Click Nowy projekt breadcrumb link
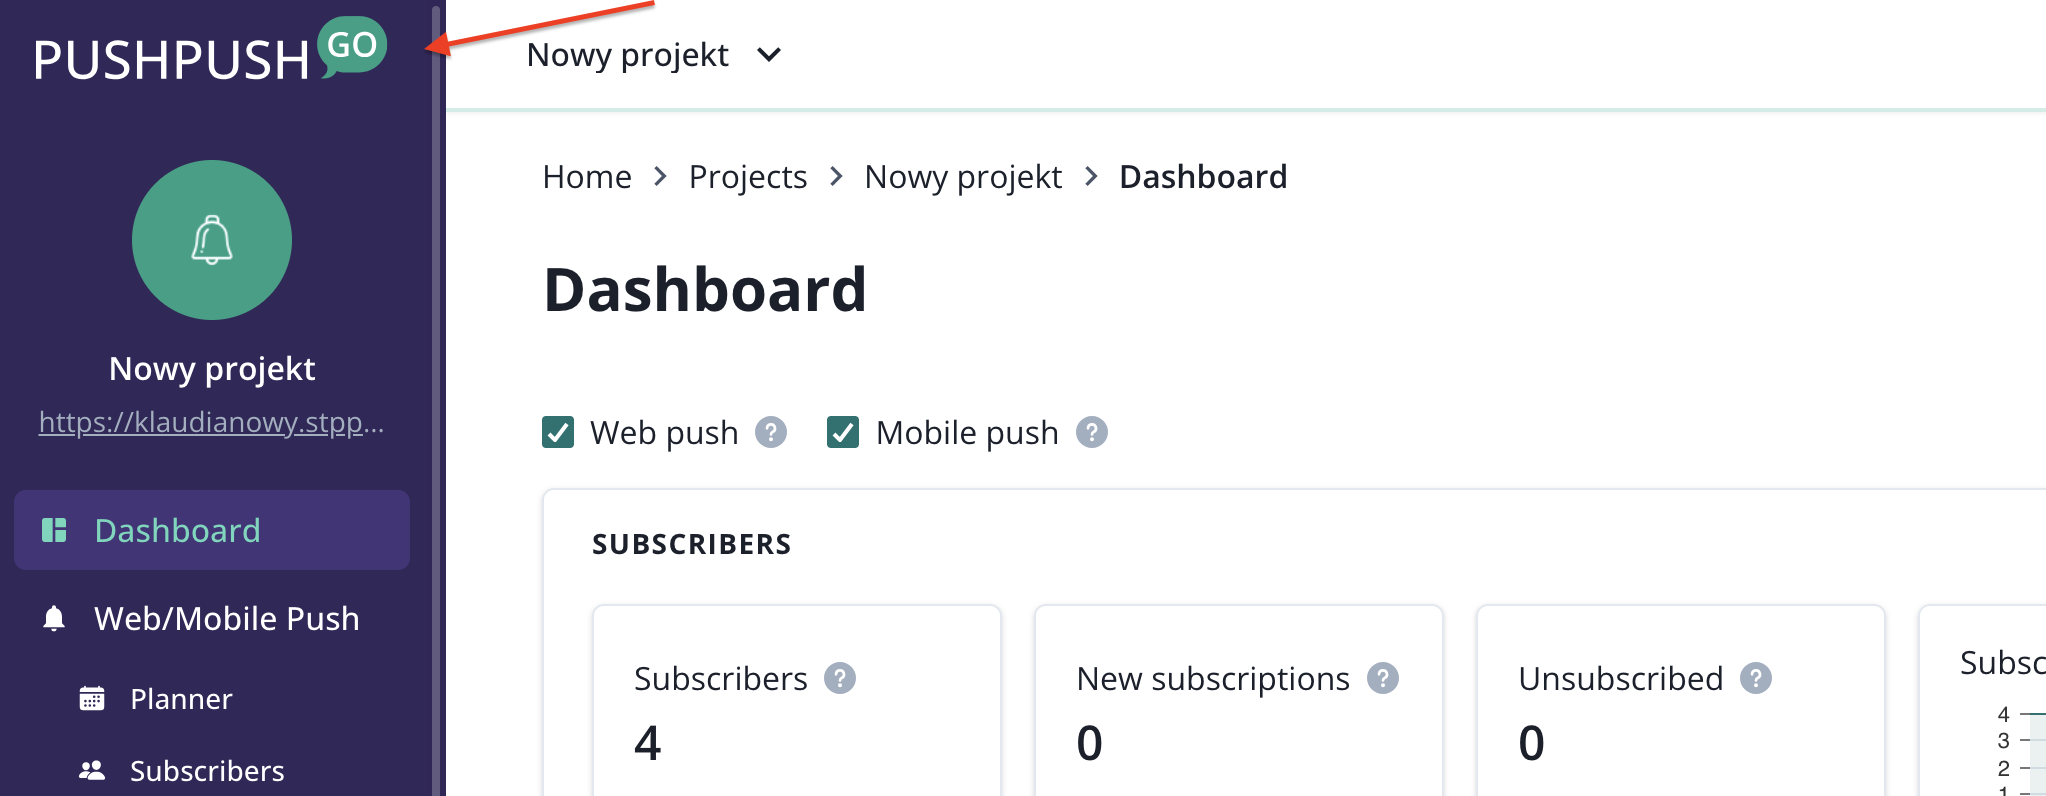 tap(962, 177)
